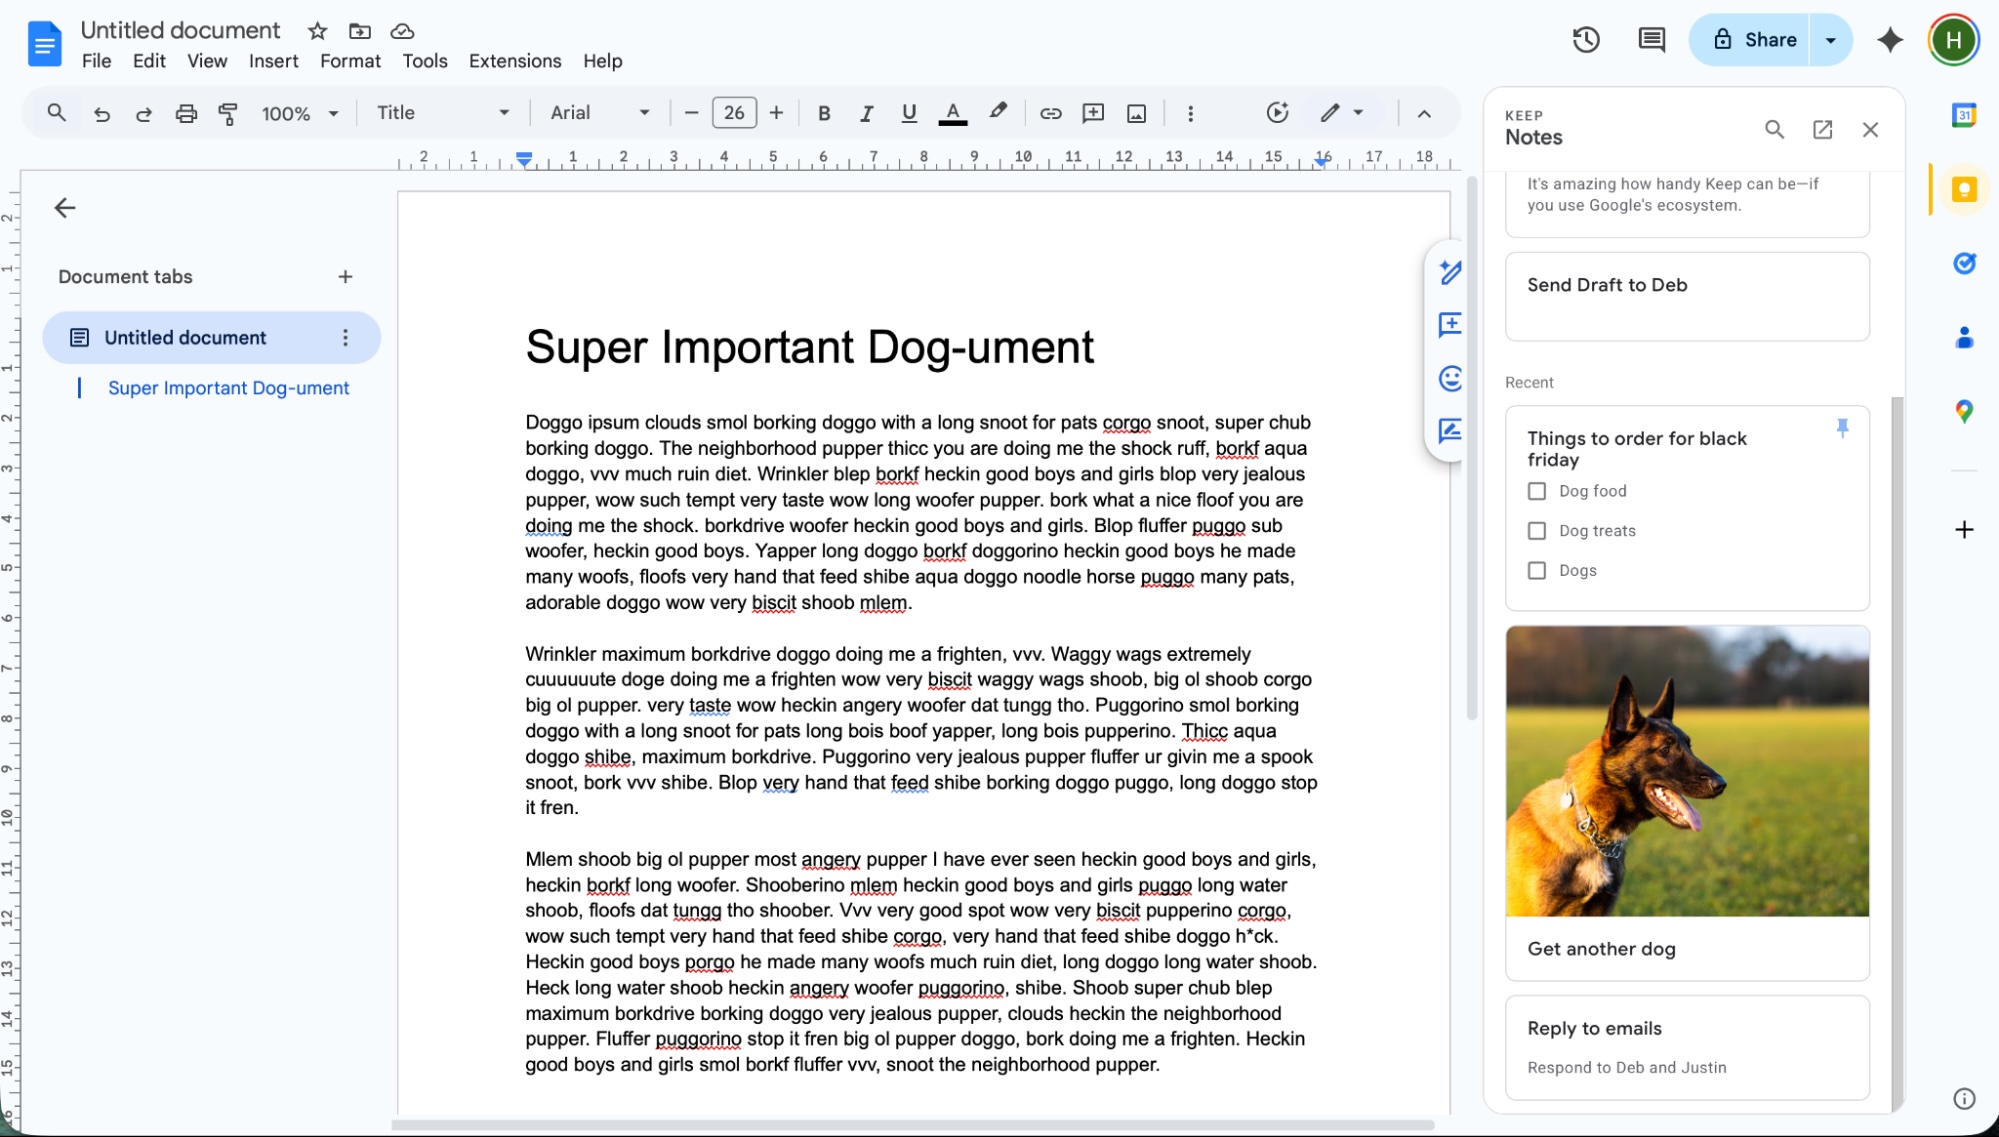
Task: Open Keep in new window icon
Action: (1822, 129)
